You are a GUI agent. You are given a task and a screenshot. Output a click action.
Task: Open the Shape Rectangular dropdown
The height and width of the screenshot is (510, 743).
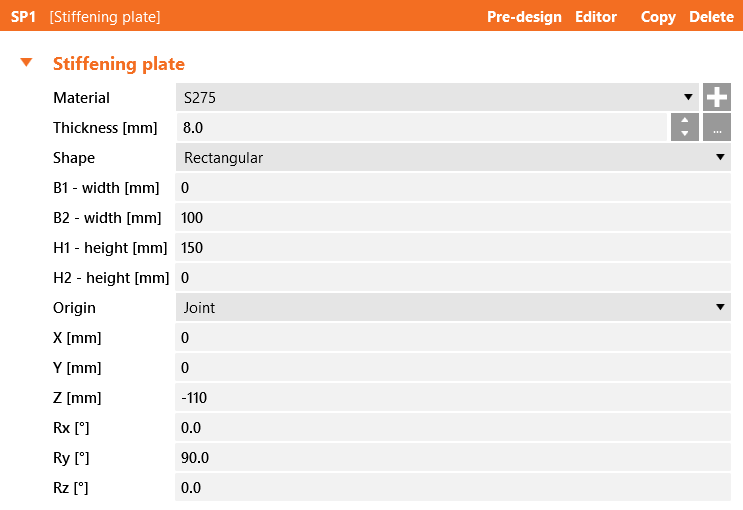[x=452, y=157]
